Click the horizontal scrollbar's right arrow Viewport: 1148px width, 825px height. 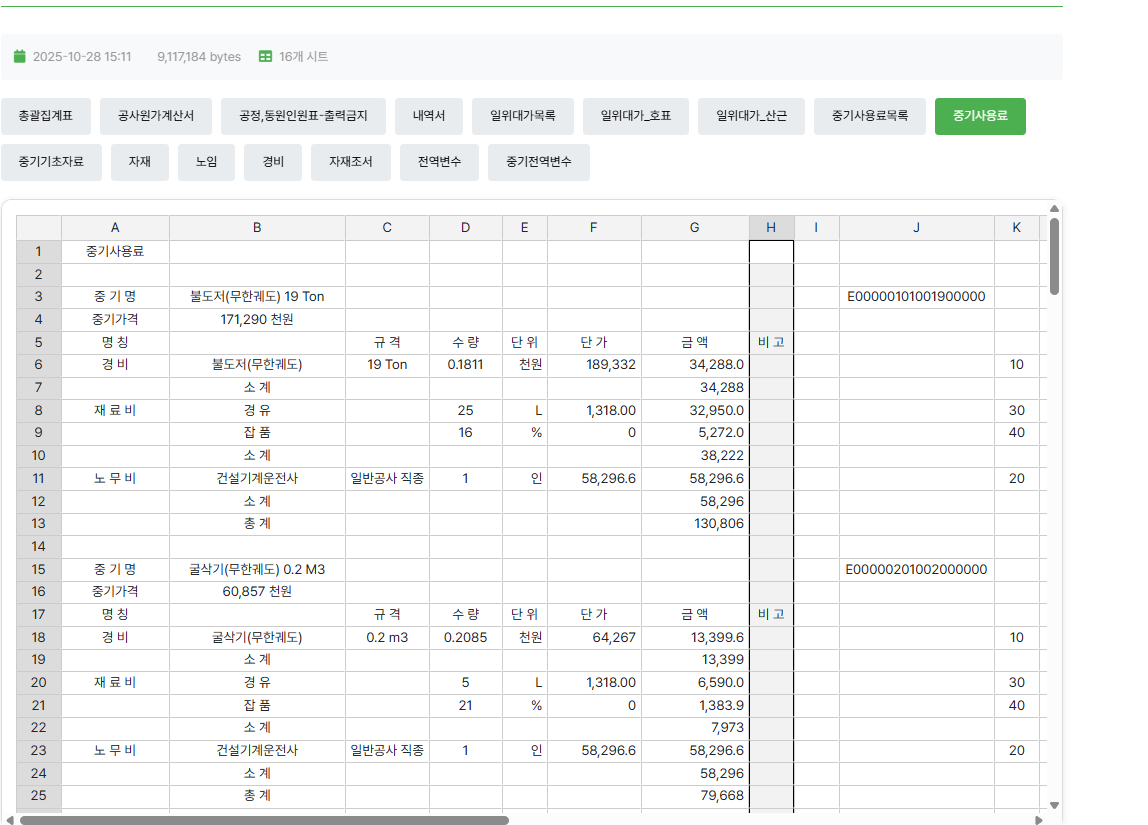[1038, 820]
